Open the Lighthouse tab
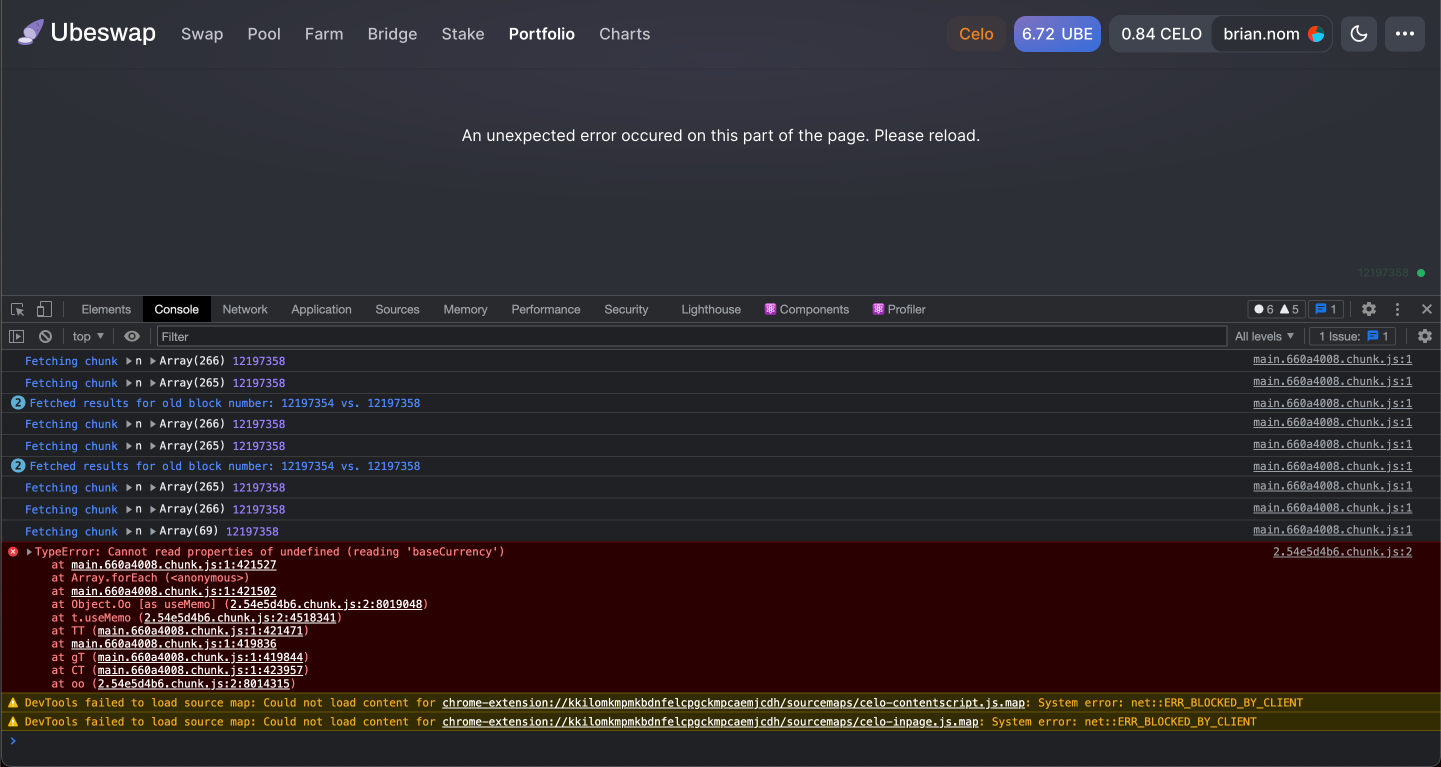Screen dimensions: 1441x767 click(711, 309)
